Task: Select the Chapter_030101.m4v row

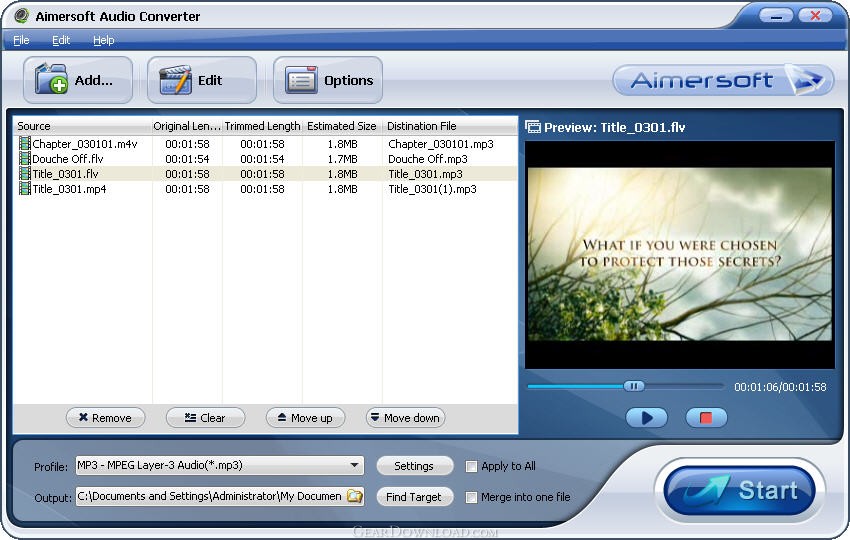Action: [x=266, y=144]
